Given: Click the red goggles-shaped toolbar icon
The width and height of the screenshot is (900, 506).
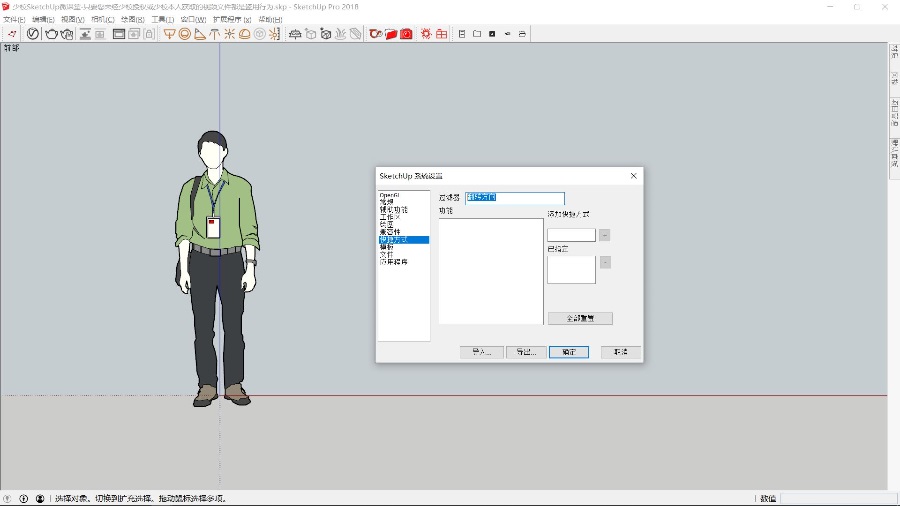Looking at the screenshot, I should click(376, 34).
